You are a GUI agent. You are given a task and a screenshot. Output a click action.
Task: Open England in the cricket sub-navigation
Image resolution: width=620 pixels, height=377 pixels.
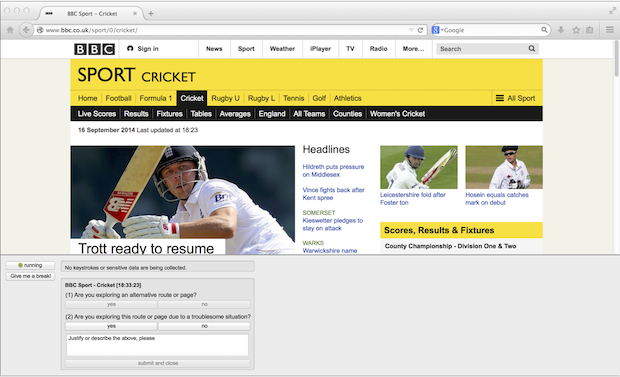[x=272, y=114]
